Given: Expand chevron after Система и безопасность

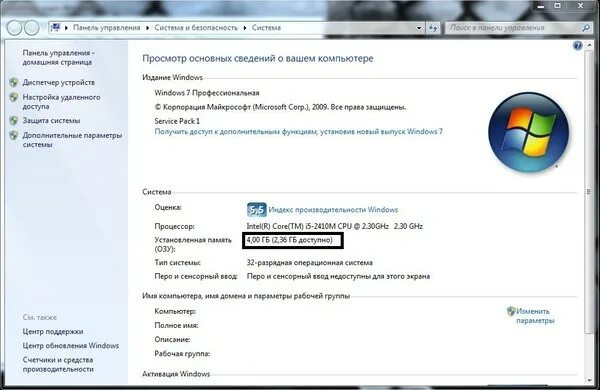Looking at the screenshot, I should [245, 28].
